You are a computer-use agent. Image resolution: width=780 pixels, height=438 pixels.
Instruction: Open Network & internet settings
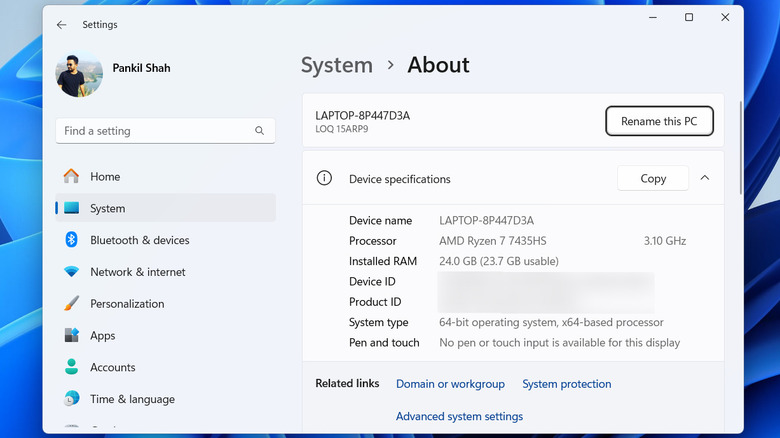(x=137, y=272)
